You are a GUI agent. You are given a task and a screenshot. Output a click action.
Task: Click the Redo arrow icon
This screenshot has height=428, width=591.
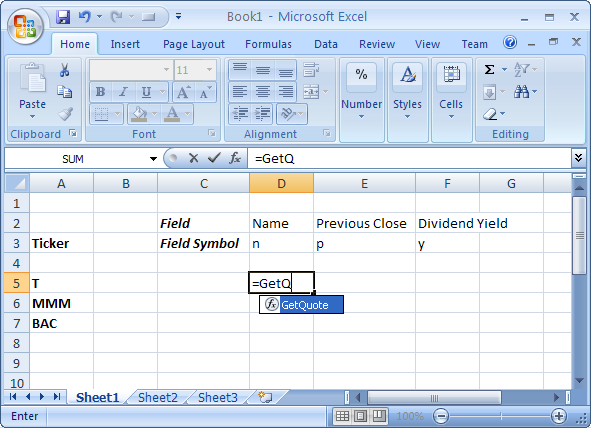click(x=117, y=17)
